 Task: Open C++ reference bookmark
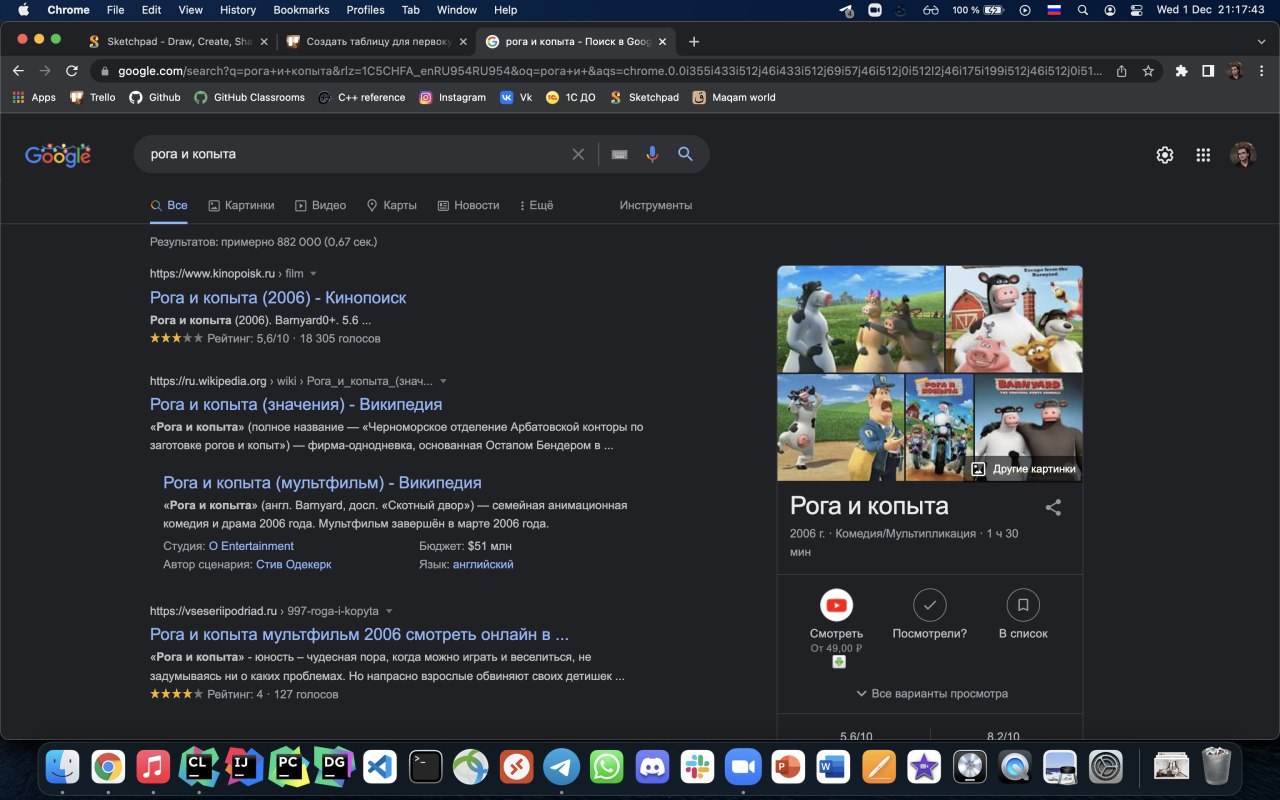click(x=362, y=97)
